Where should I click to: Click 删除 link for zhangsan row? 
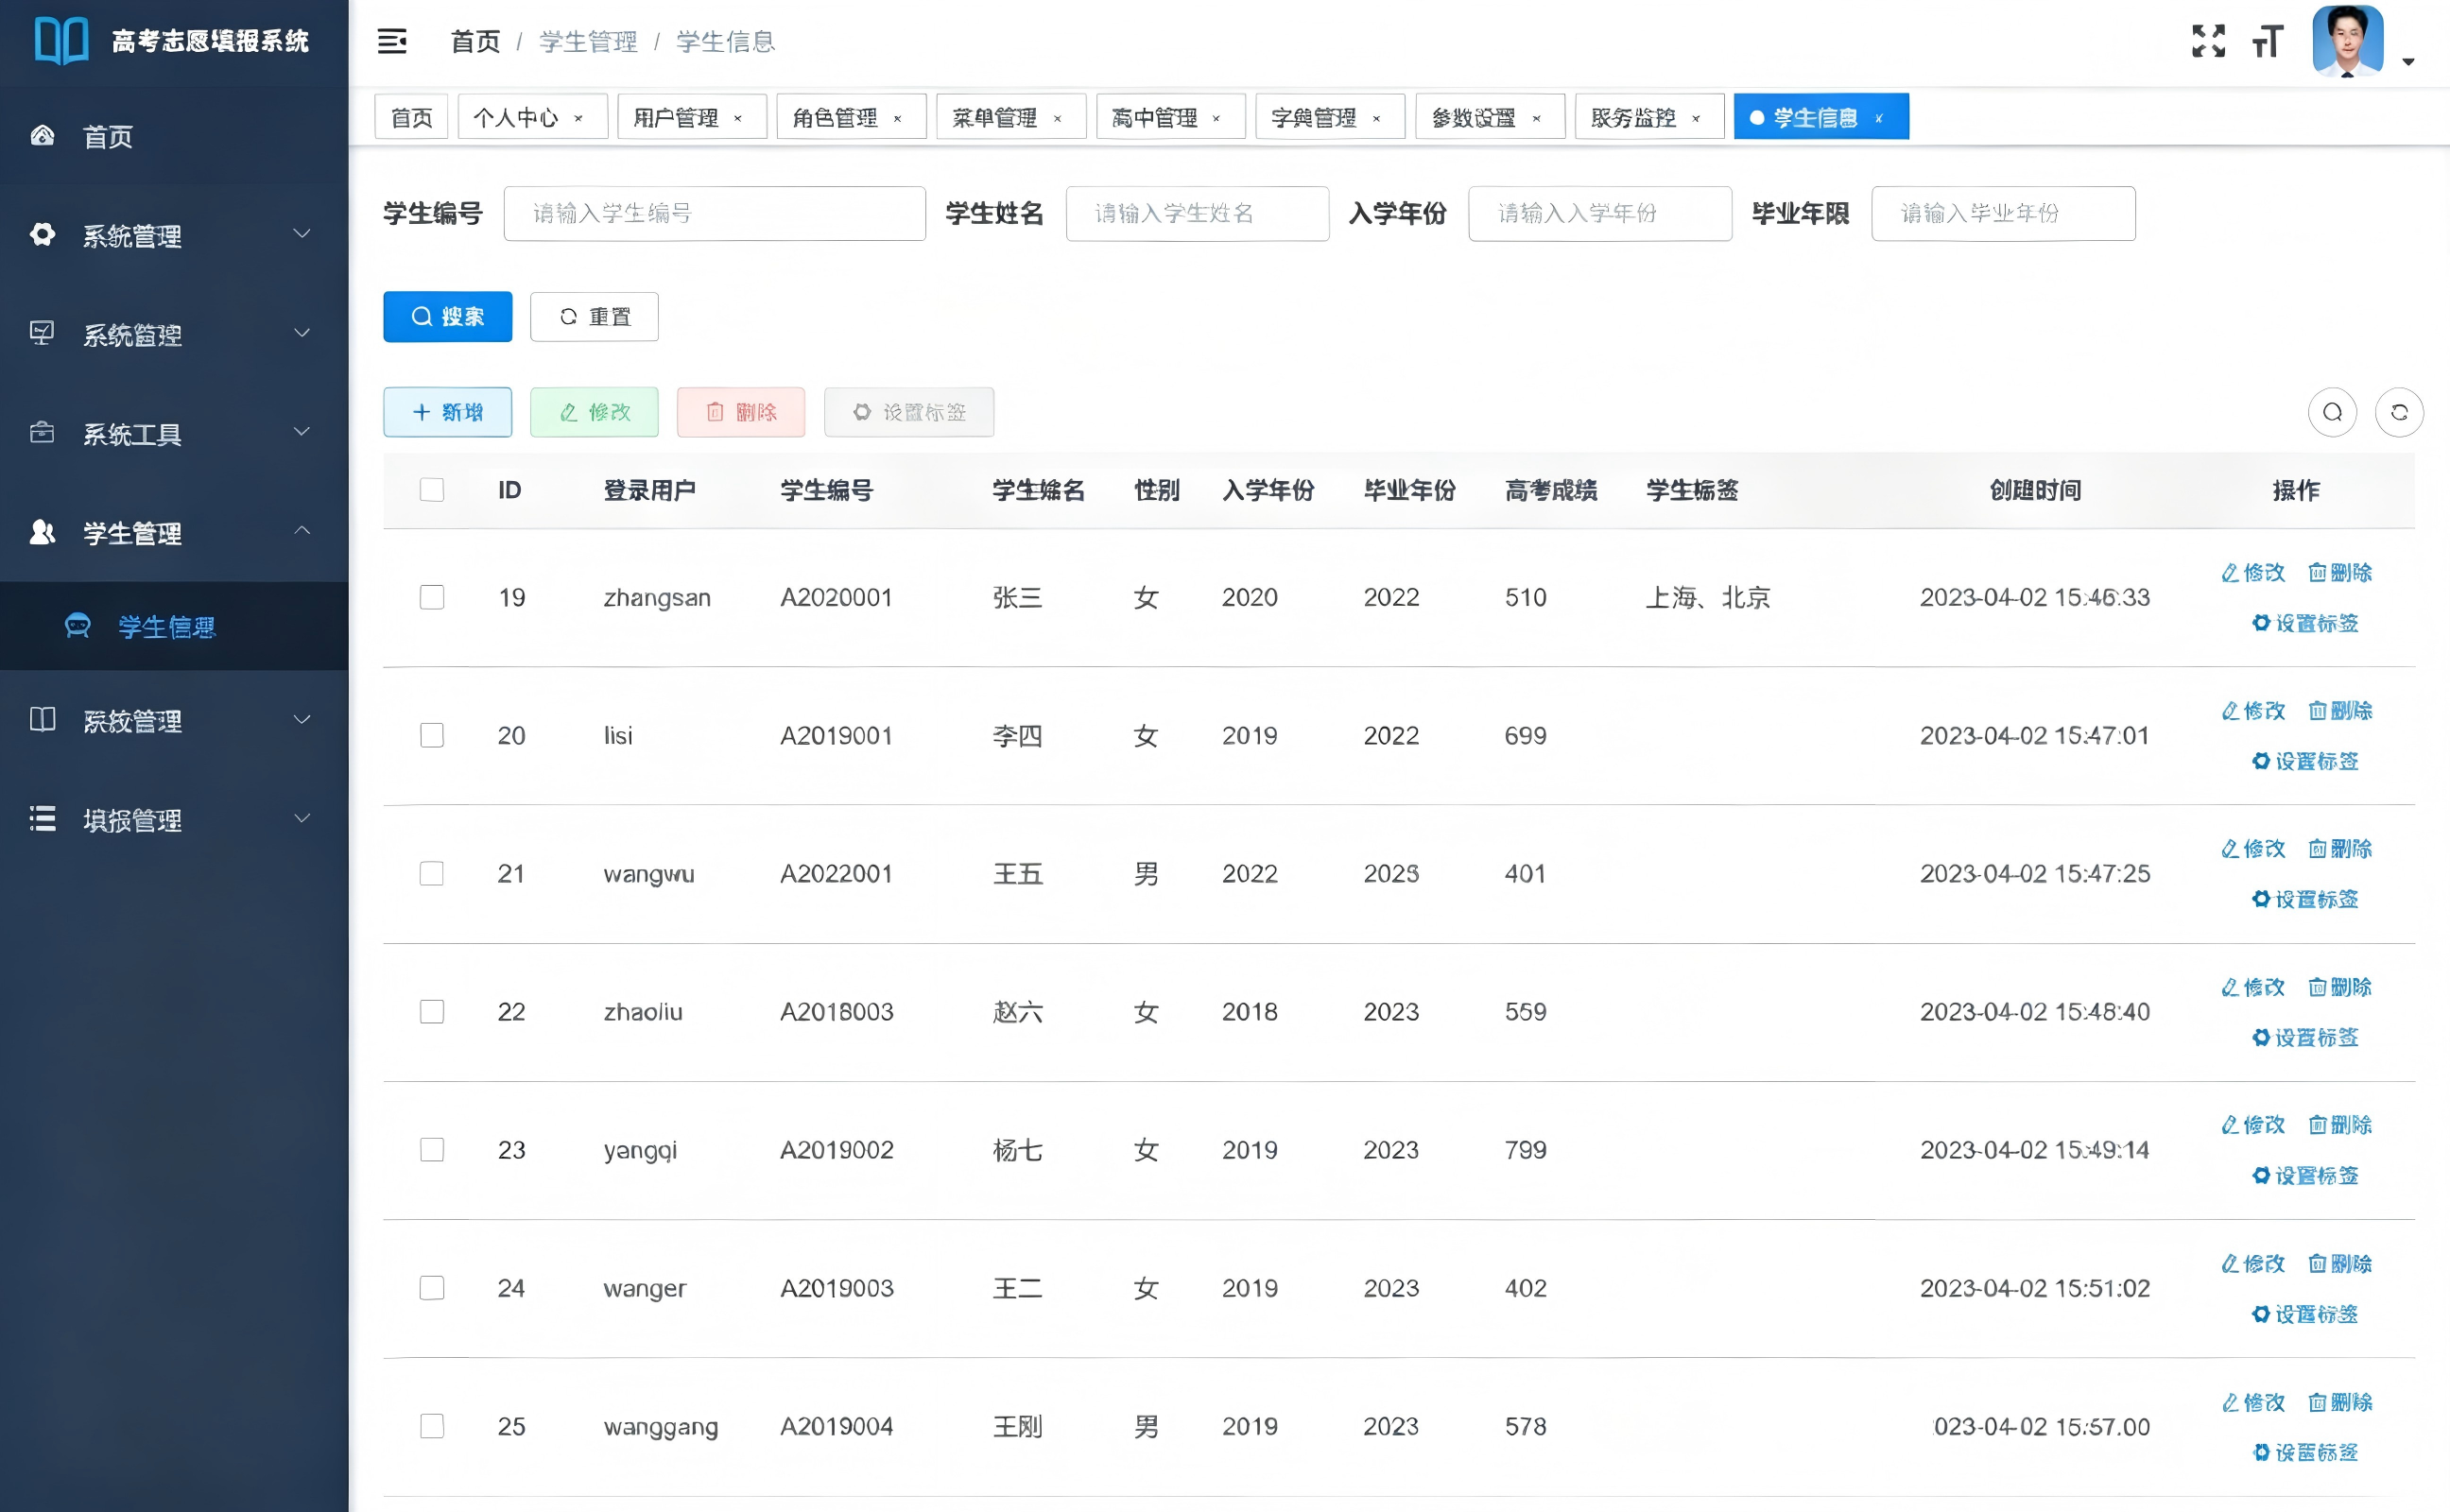pyautogui.click(x=2340, y=572)
